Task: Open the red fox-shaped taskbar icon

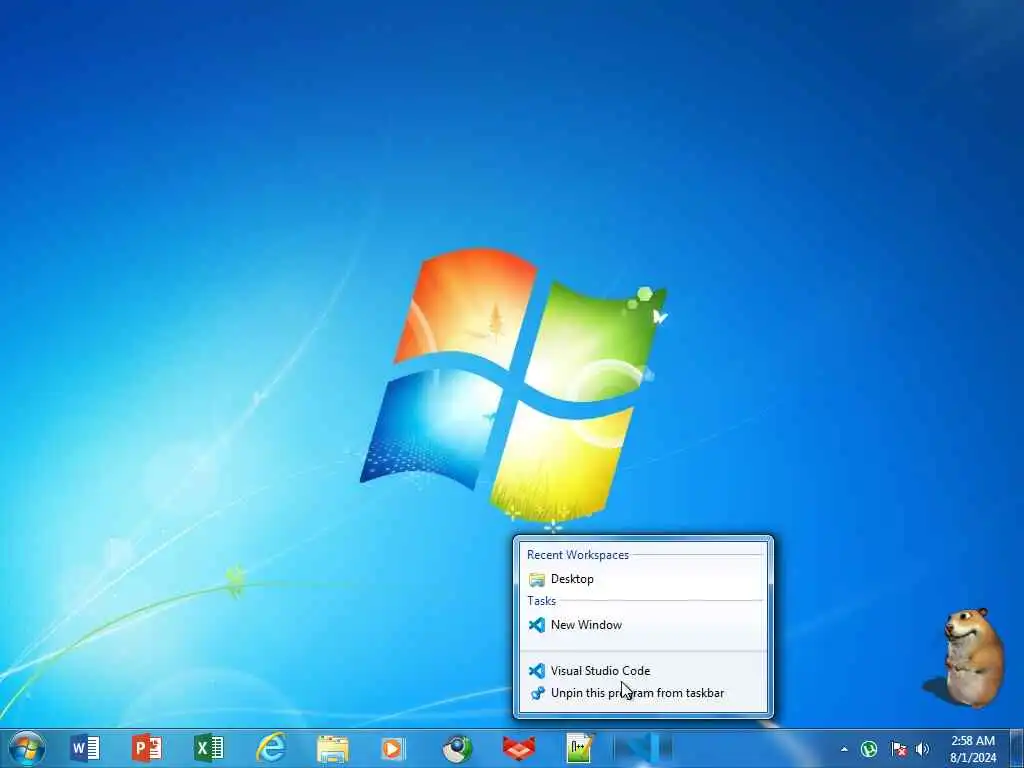Action: [x=519, y=748]
